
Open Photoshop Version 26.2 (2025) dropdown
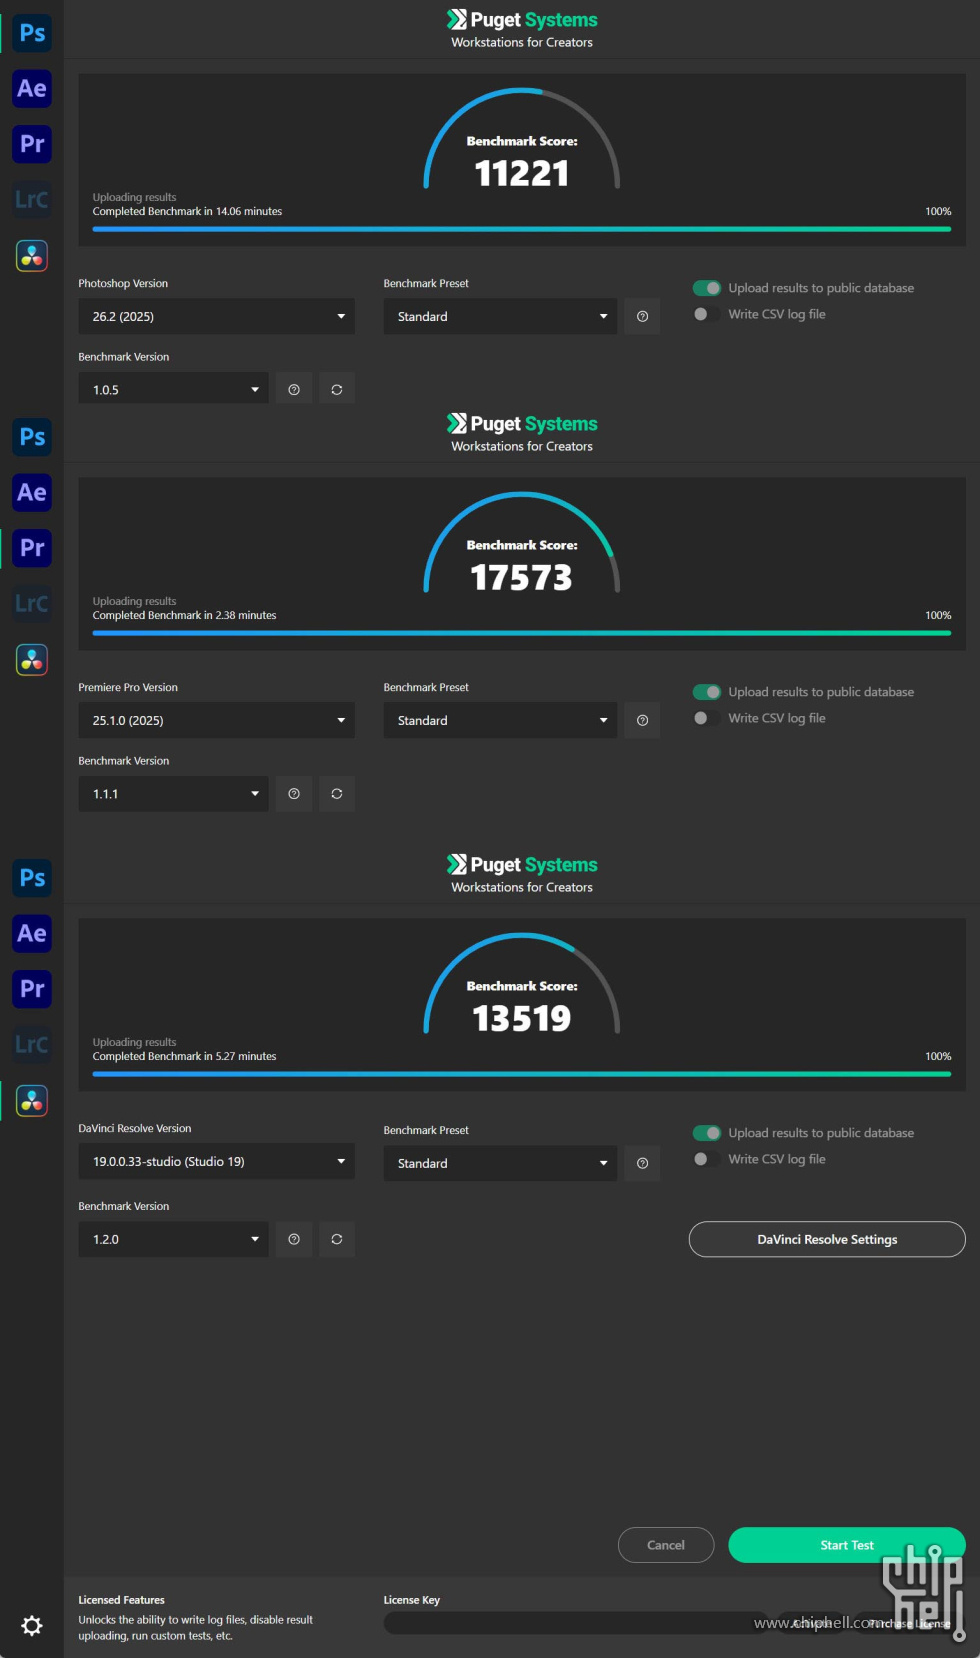click(217, 316)
